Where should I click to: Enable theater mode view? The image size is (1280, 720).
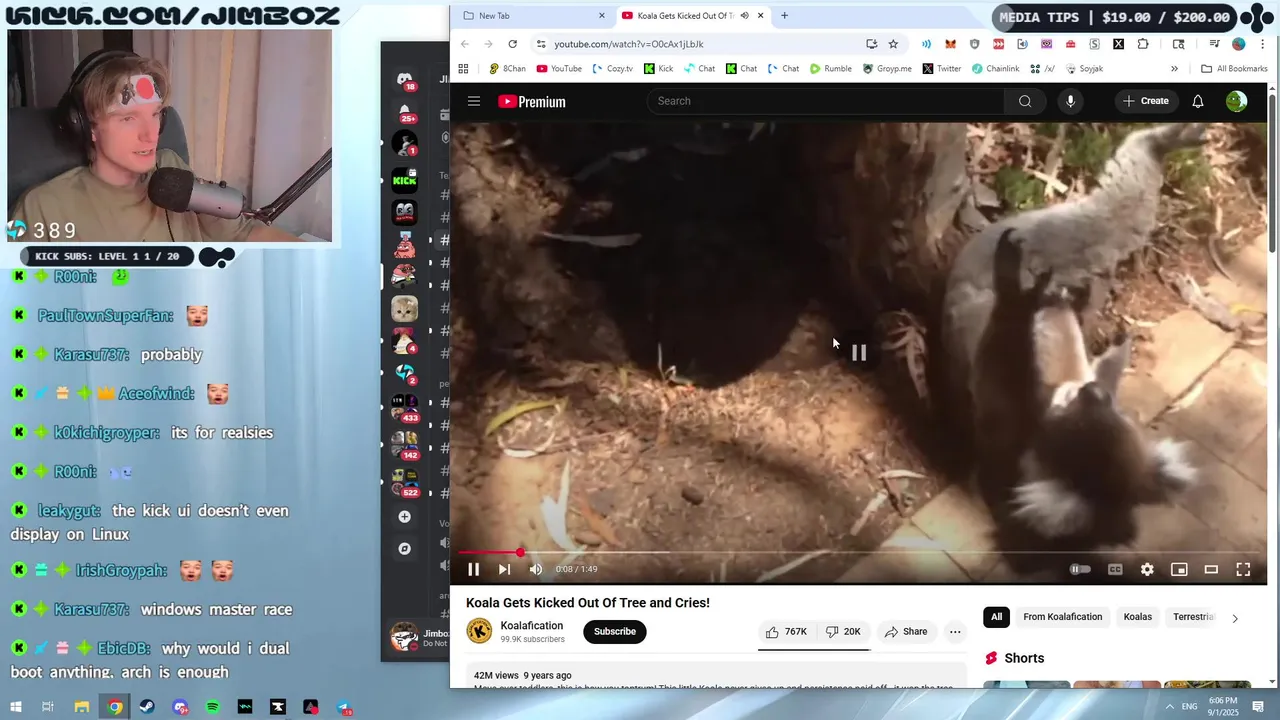coord(1211,569)
